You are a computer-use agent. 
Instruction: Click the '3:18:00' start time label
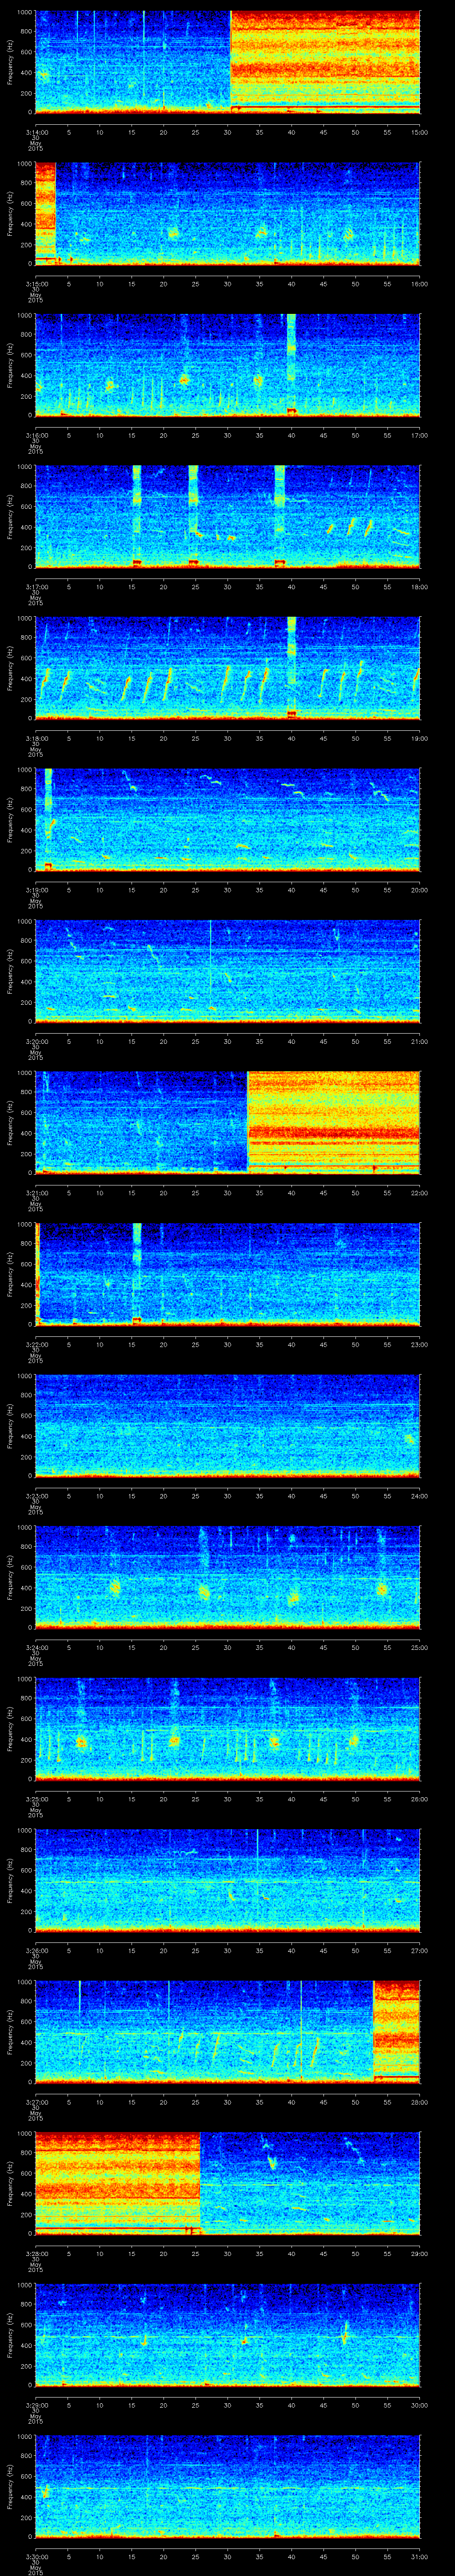point(36,738)
